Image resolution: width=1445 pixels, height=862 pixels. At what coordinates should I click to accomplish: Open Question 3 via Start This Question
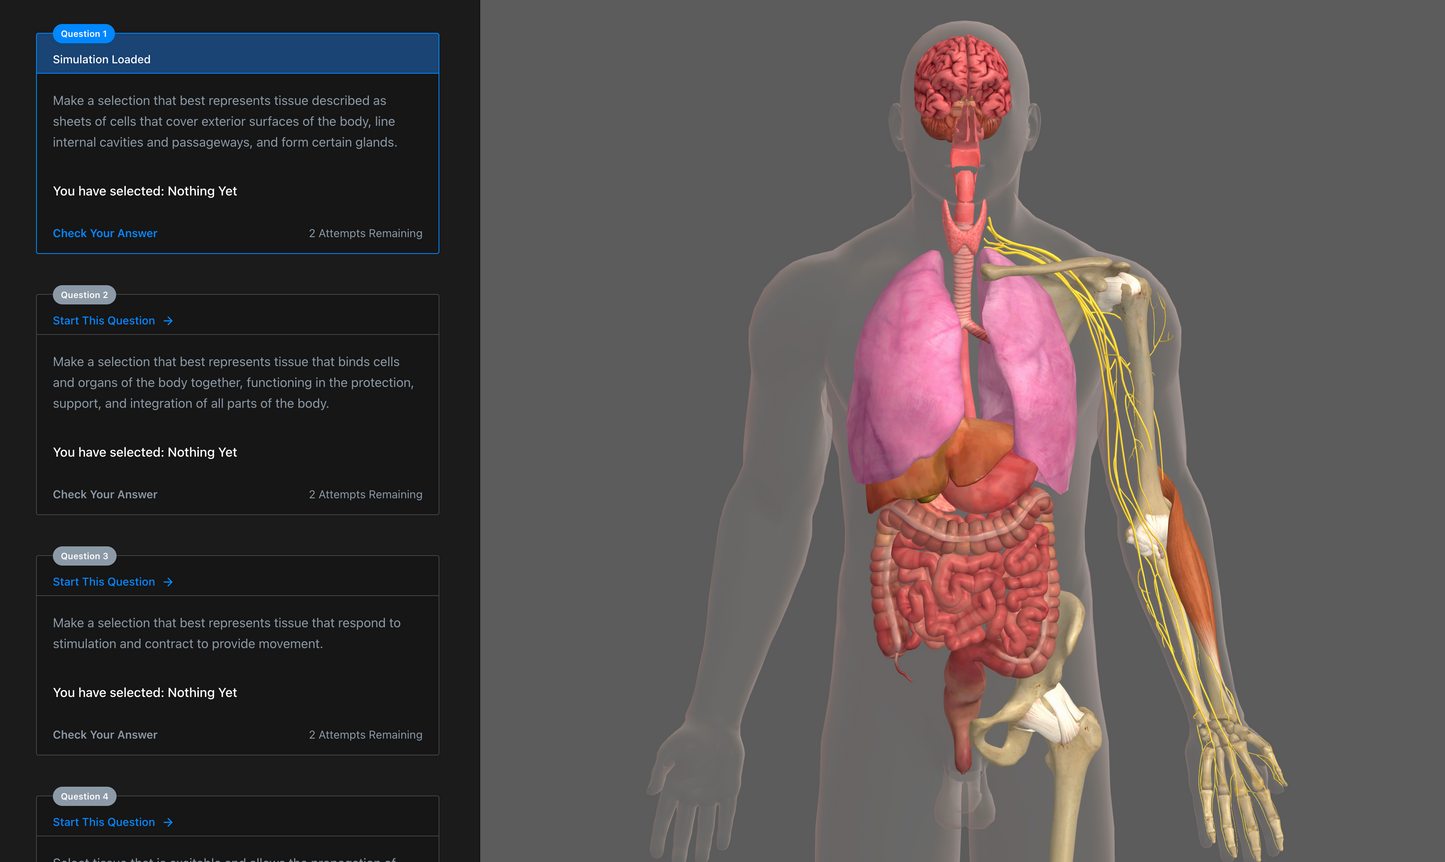[x=104, y=581]
